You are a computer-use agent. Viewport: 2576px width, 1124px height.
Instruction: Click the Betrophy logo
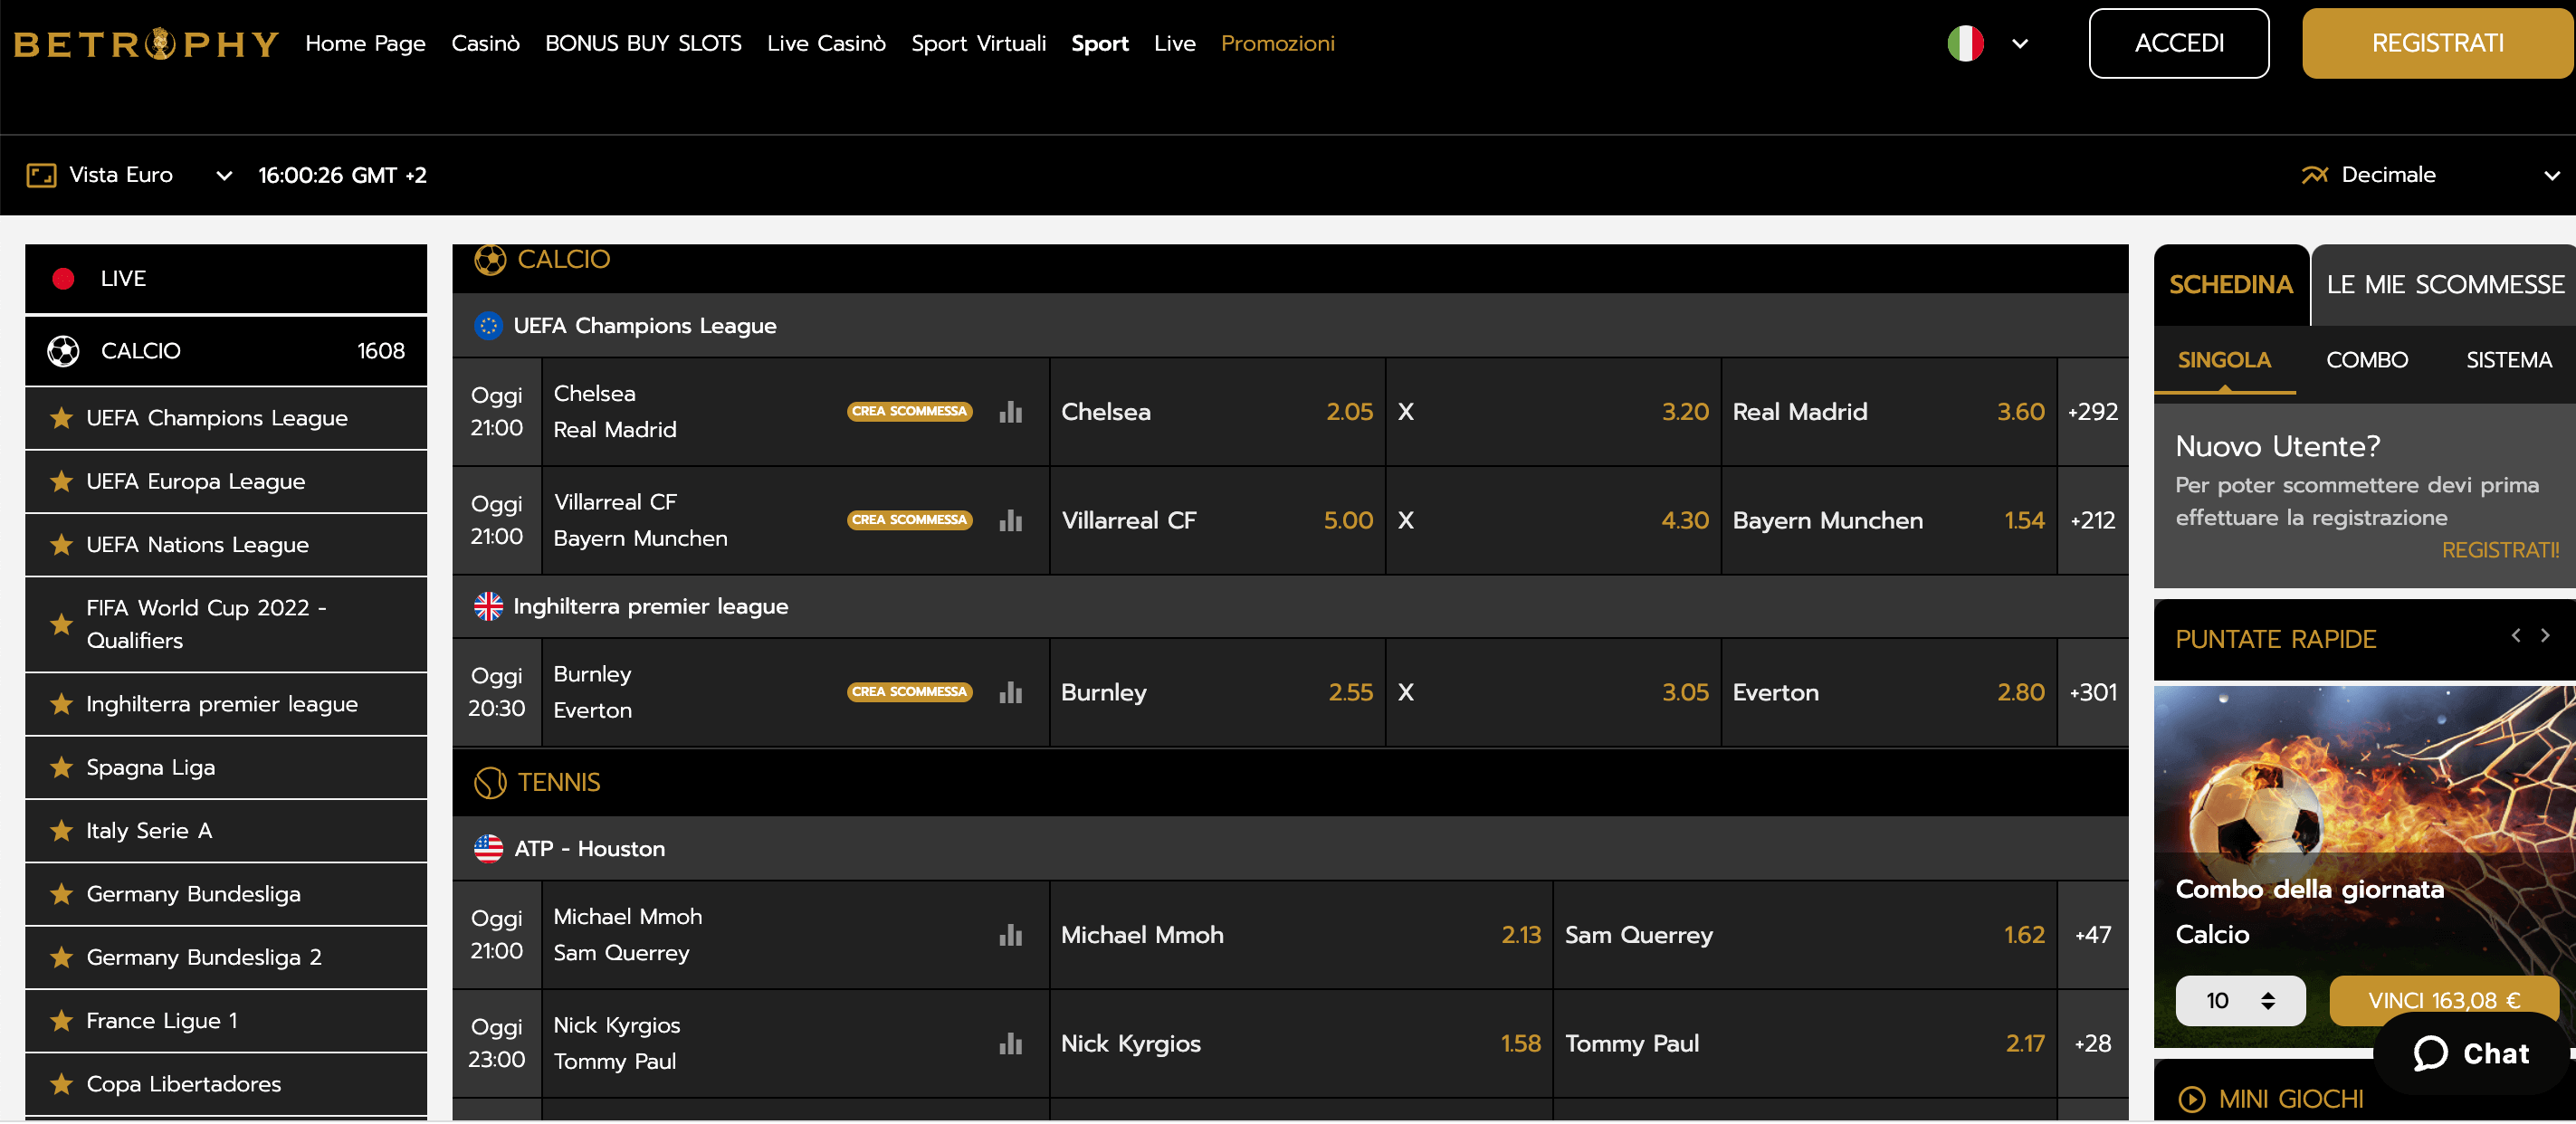pyautogui.click(x=146, y=44)
